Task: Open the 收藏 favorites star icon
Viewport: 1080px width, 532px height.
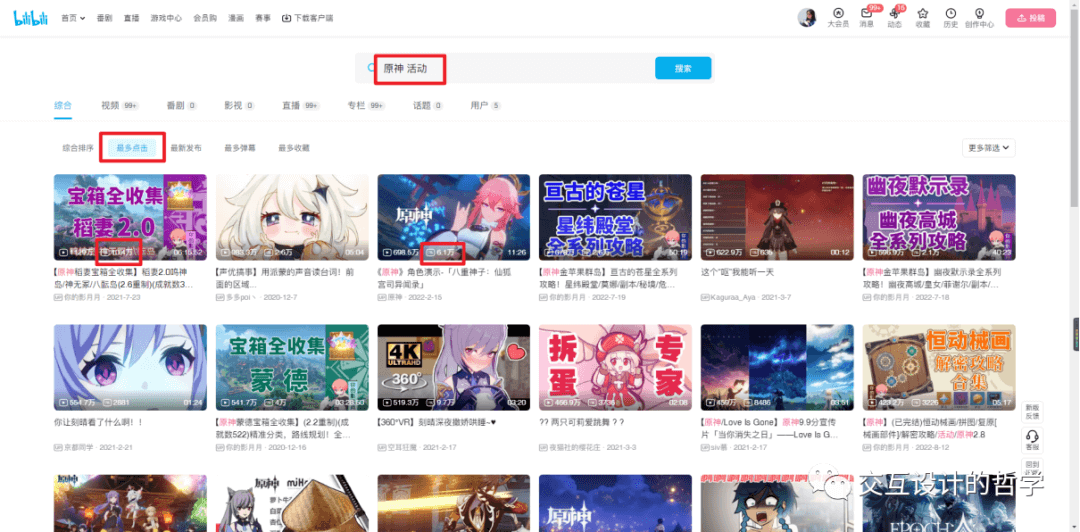Action: tap(922, 18)
